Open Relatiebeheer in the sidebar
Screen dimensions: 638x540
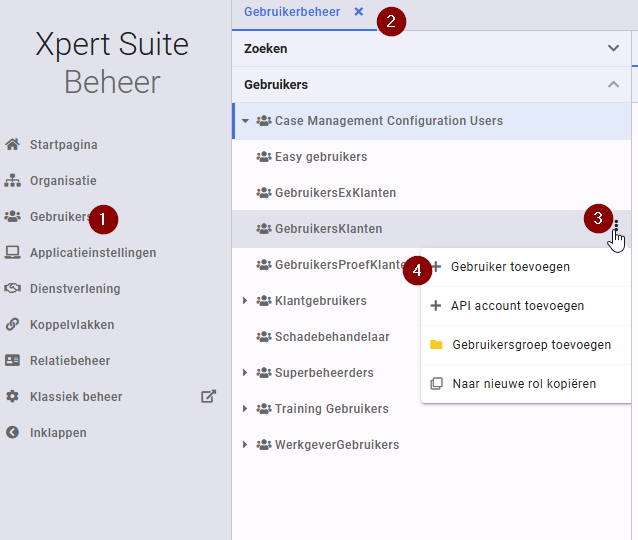(x=70, y=361)
